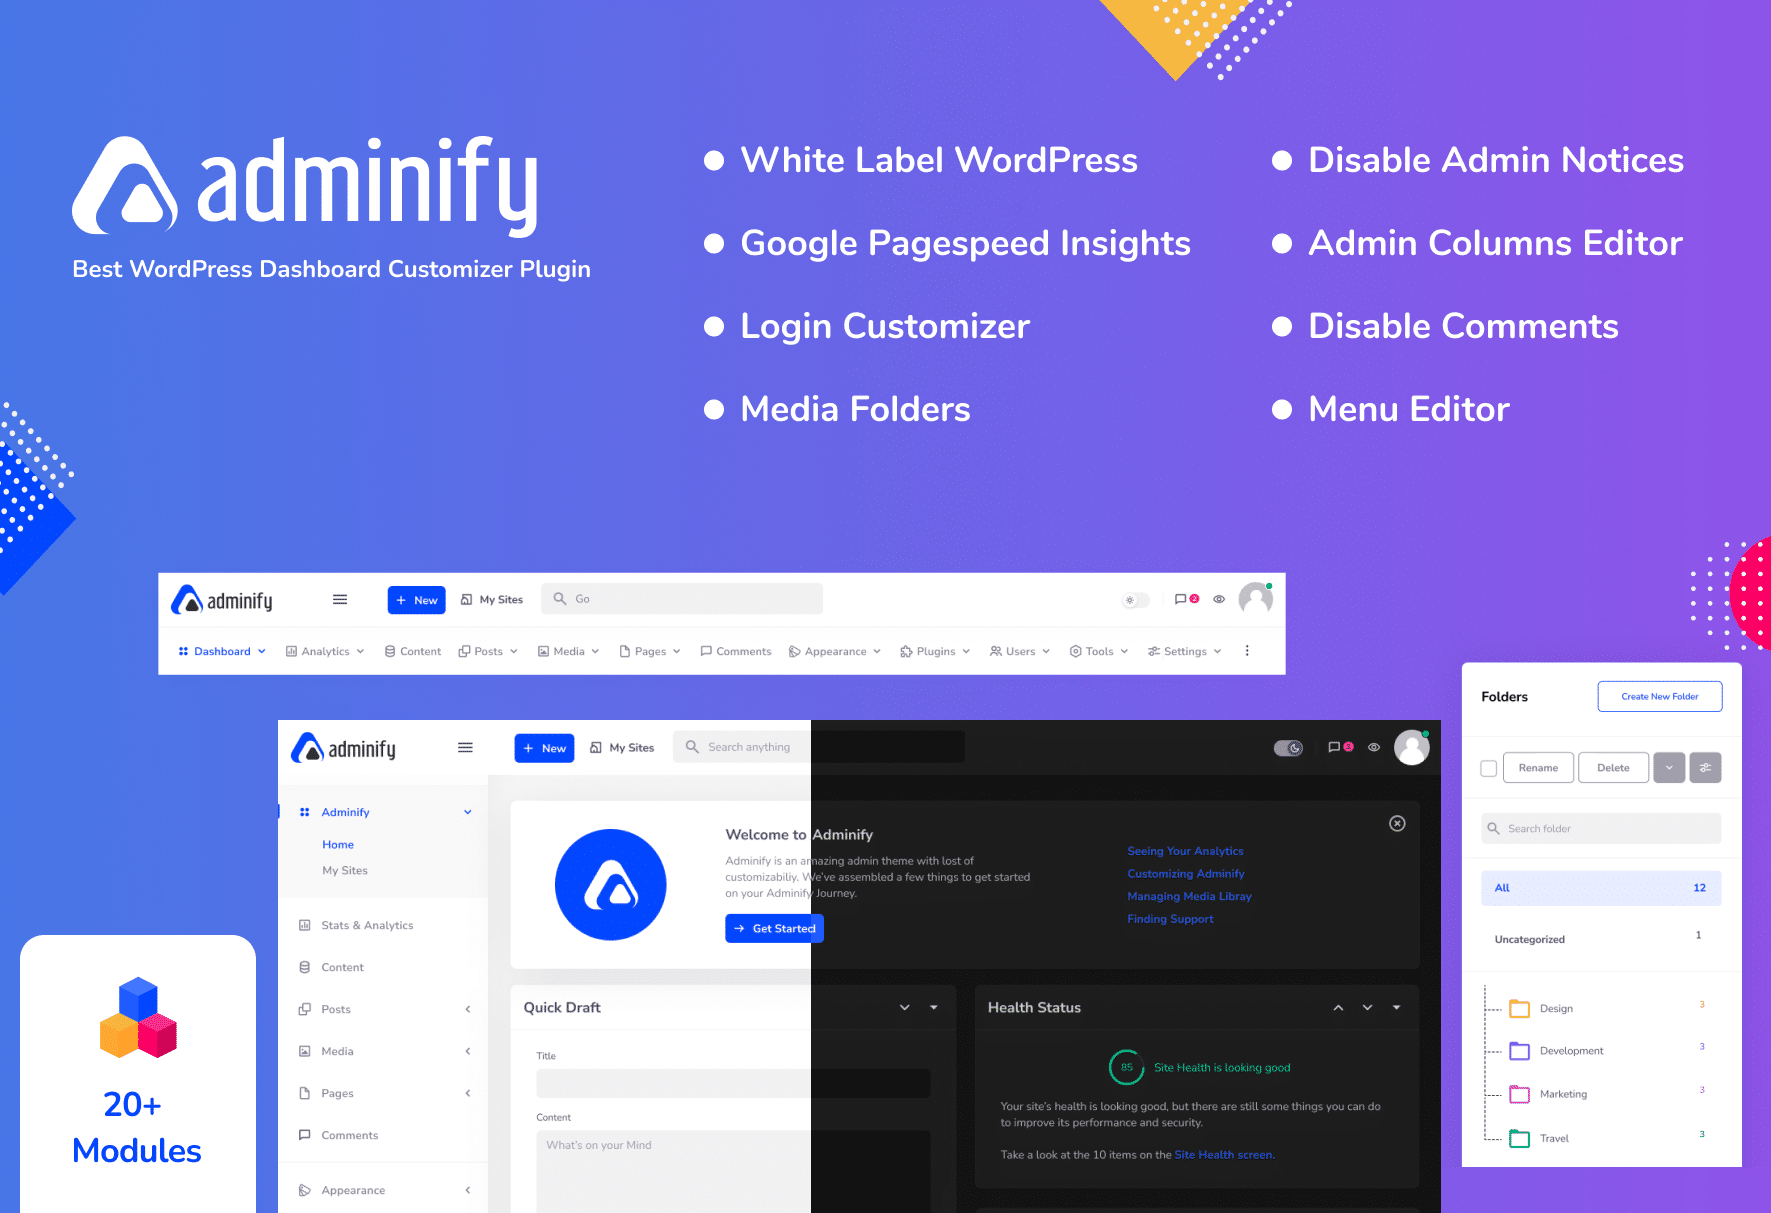This screenshot has height=1213, width=1771.
Task: Click New button in top horizontal bar
Action: click(x=416, y=600)
